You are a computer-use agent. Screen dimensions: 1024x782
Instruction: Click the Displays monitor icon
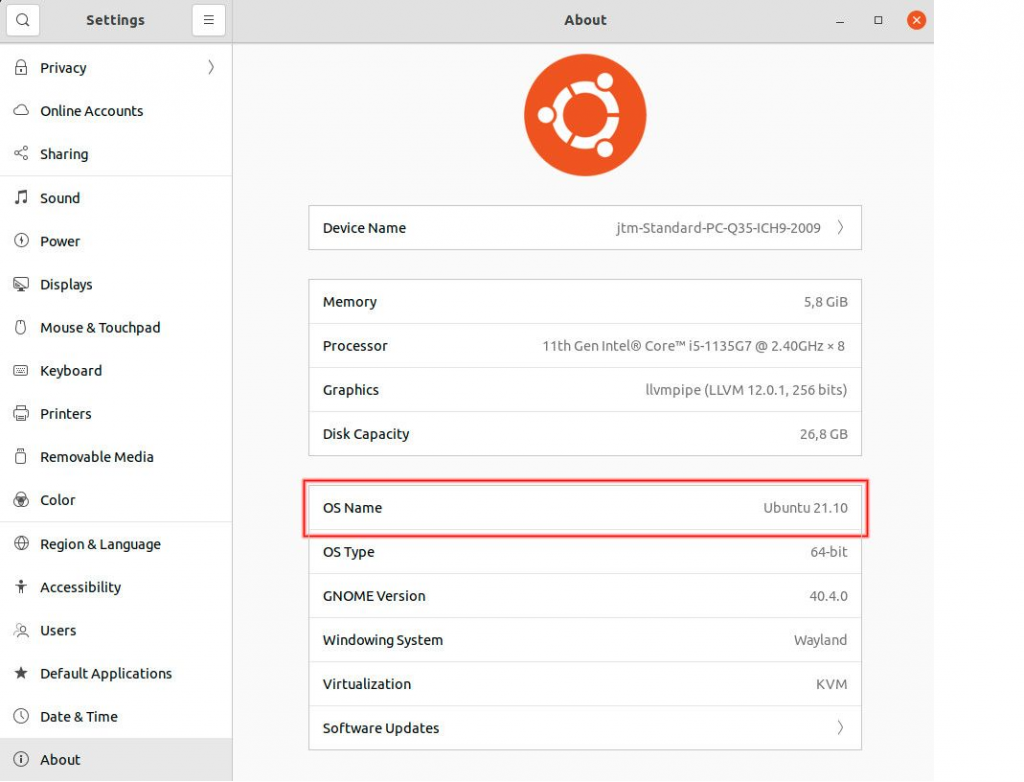pyautogui.click(x=21, y=284)
